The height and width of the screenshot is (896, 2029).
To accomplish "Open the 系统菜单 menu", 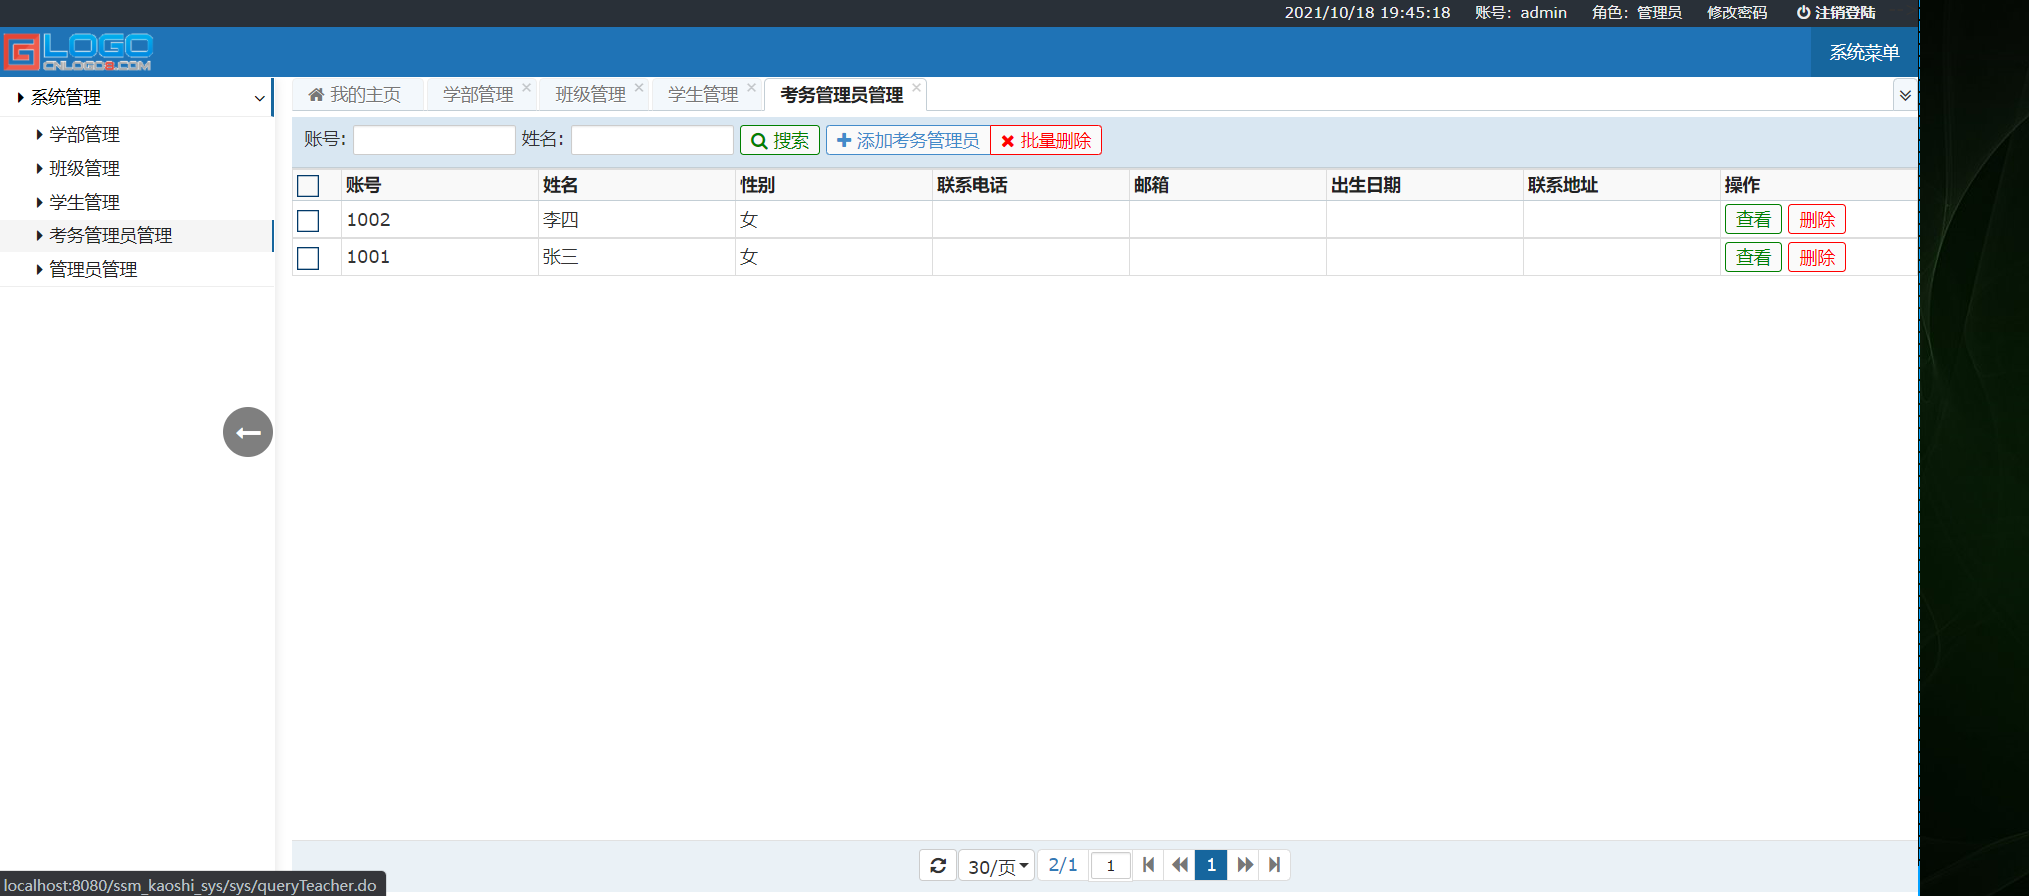I will click(x=1864, y=52).
